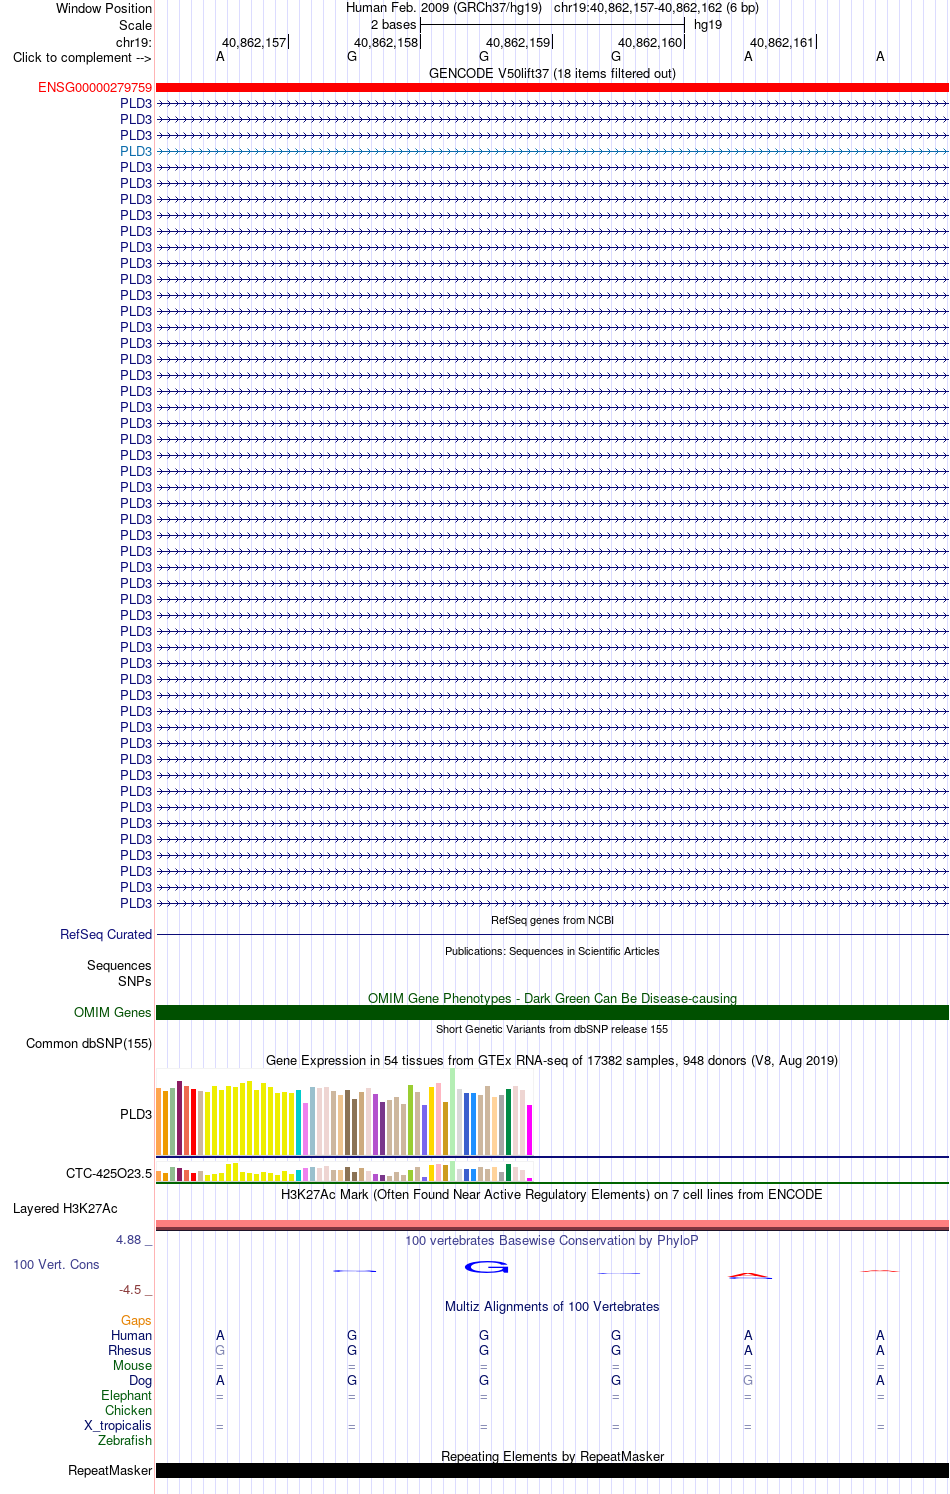Screen dimensions: 950x1494
Task: Click the 4.88 PhyloP upper scale value
Action: pos(128,1240)
